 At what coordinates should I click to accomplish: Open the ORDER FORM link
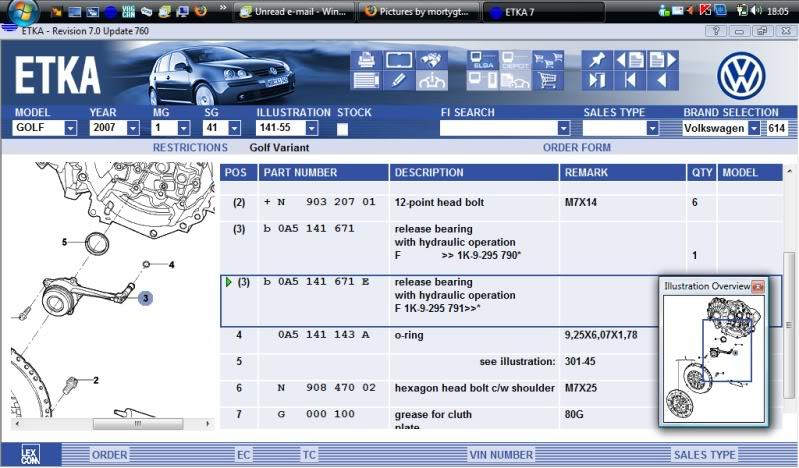[576, 148]
